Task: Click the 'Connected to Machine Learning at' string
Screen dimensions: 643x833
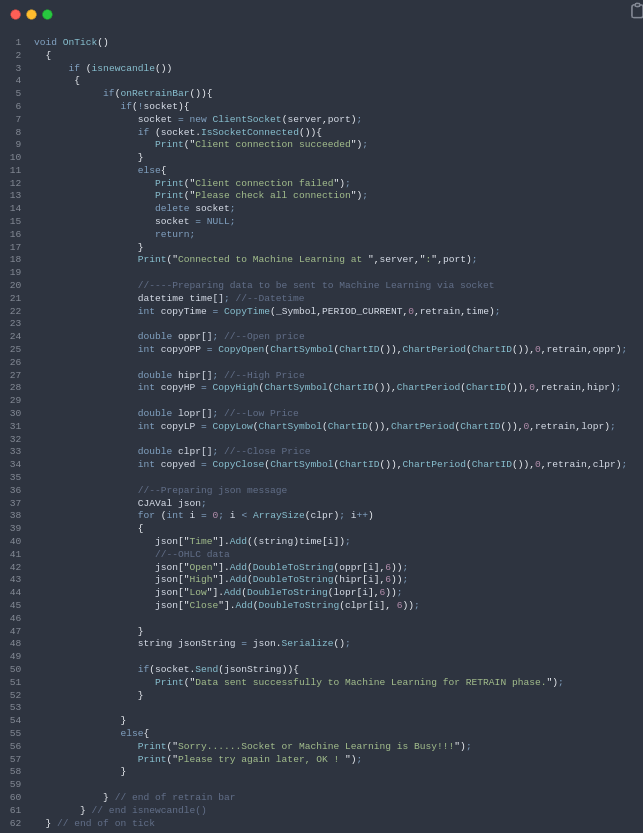Action: pyautogui.click(x=270, y=260)
